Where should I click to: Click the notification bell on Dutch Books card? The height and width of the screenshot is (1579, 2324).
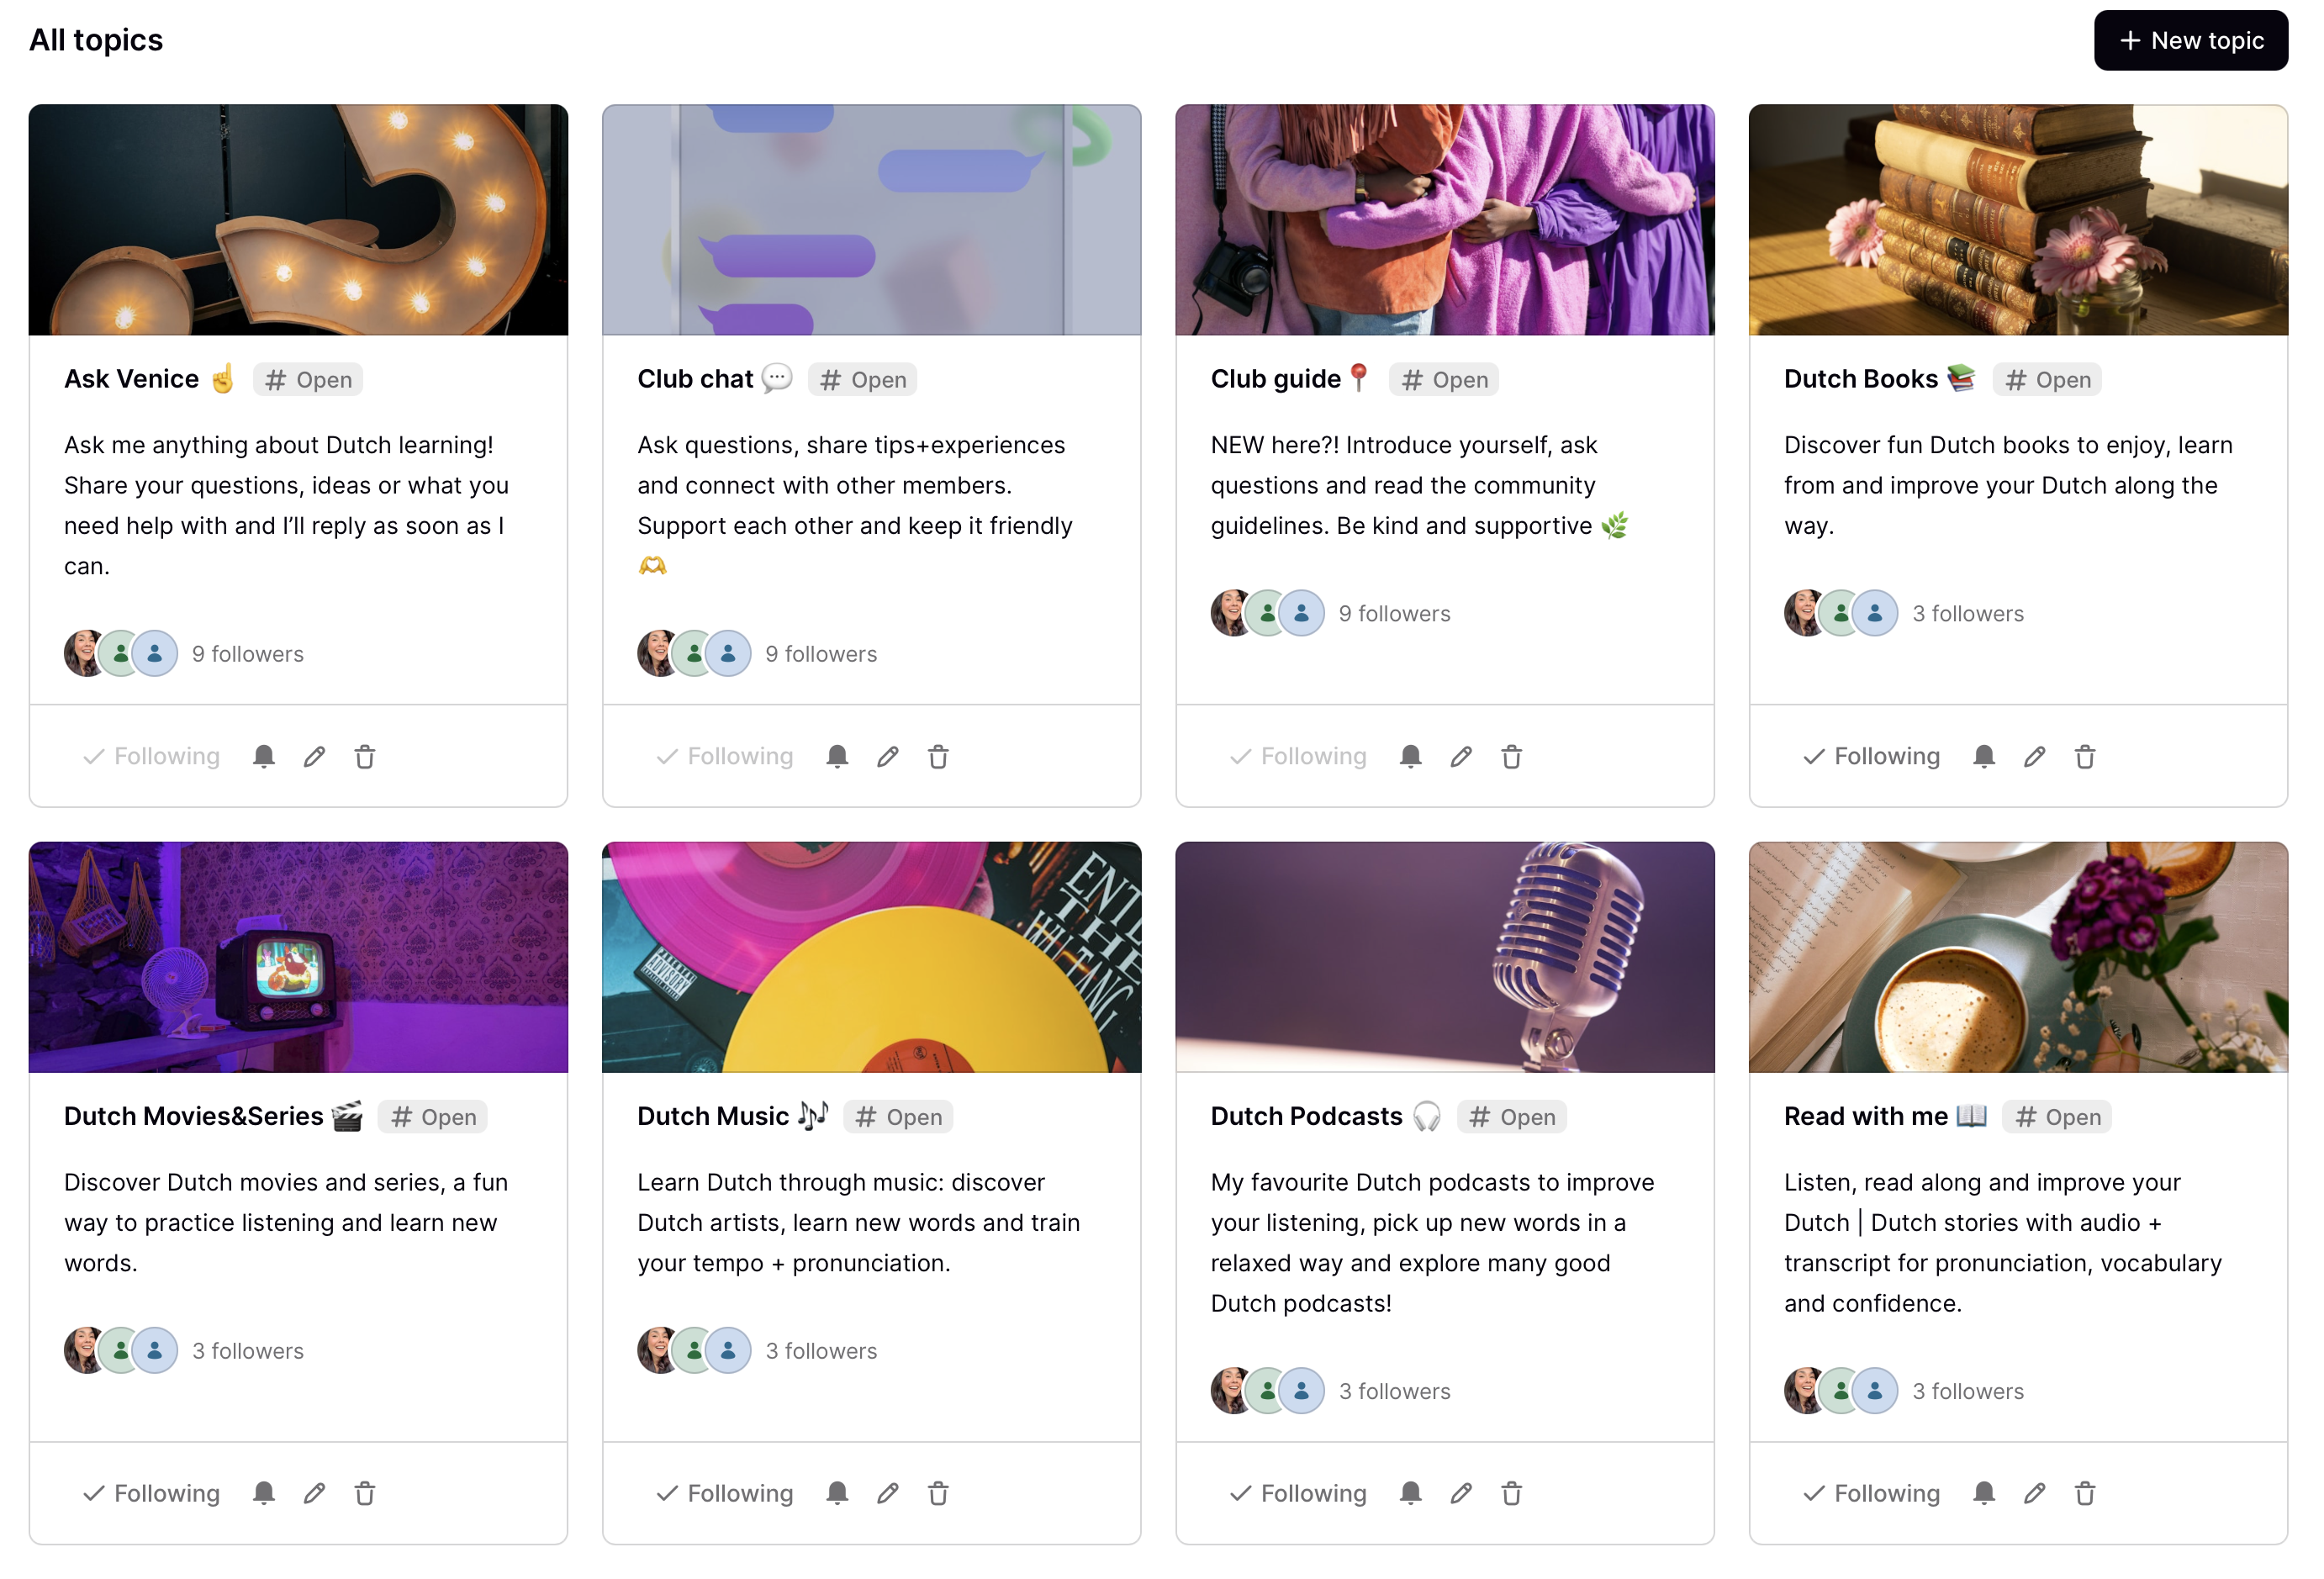click(1984, 756)
